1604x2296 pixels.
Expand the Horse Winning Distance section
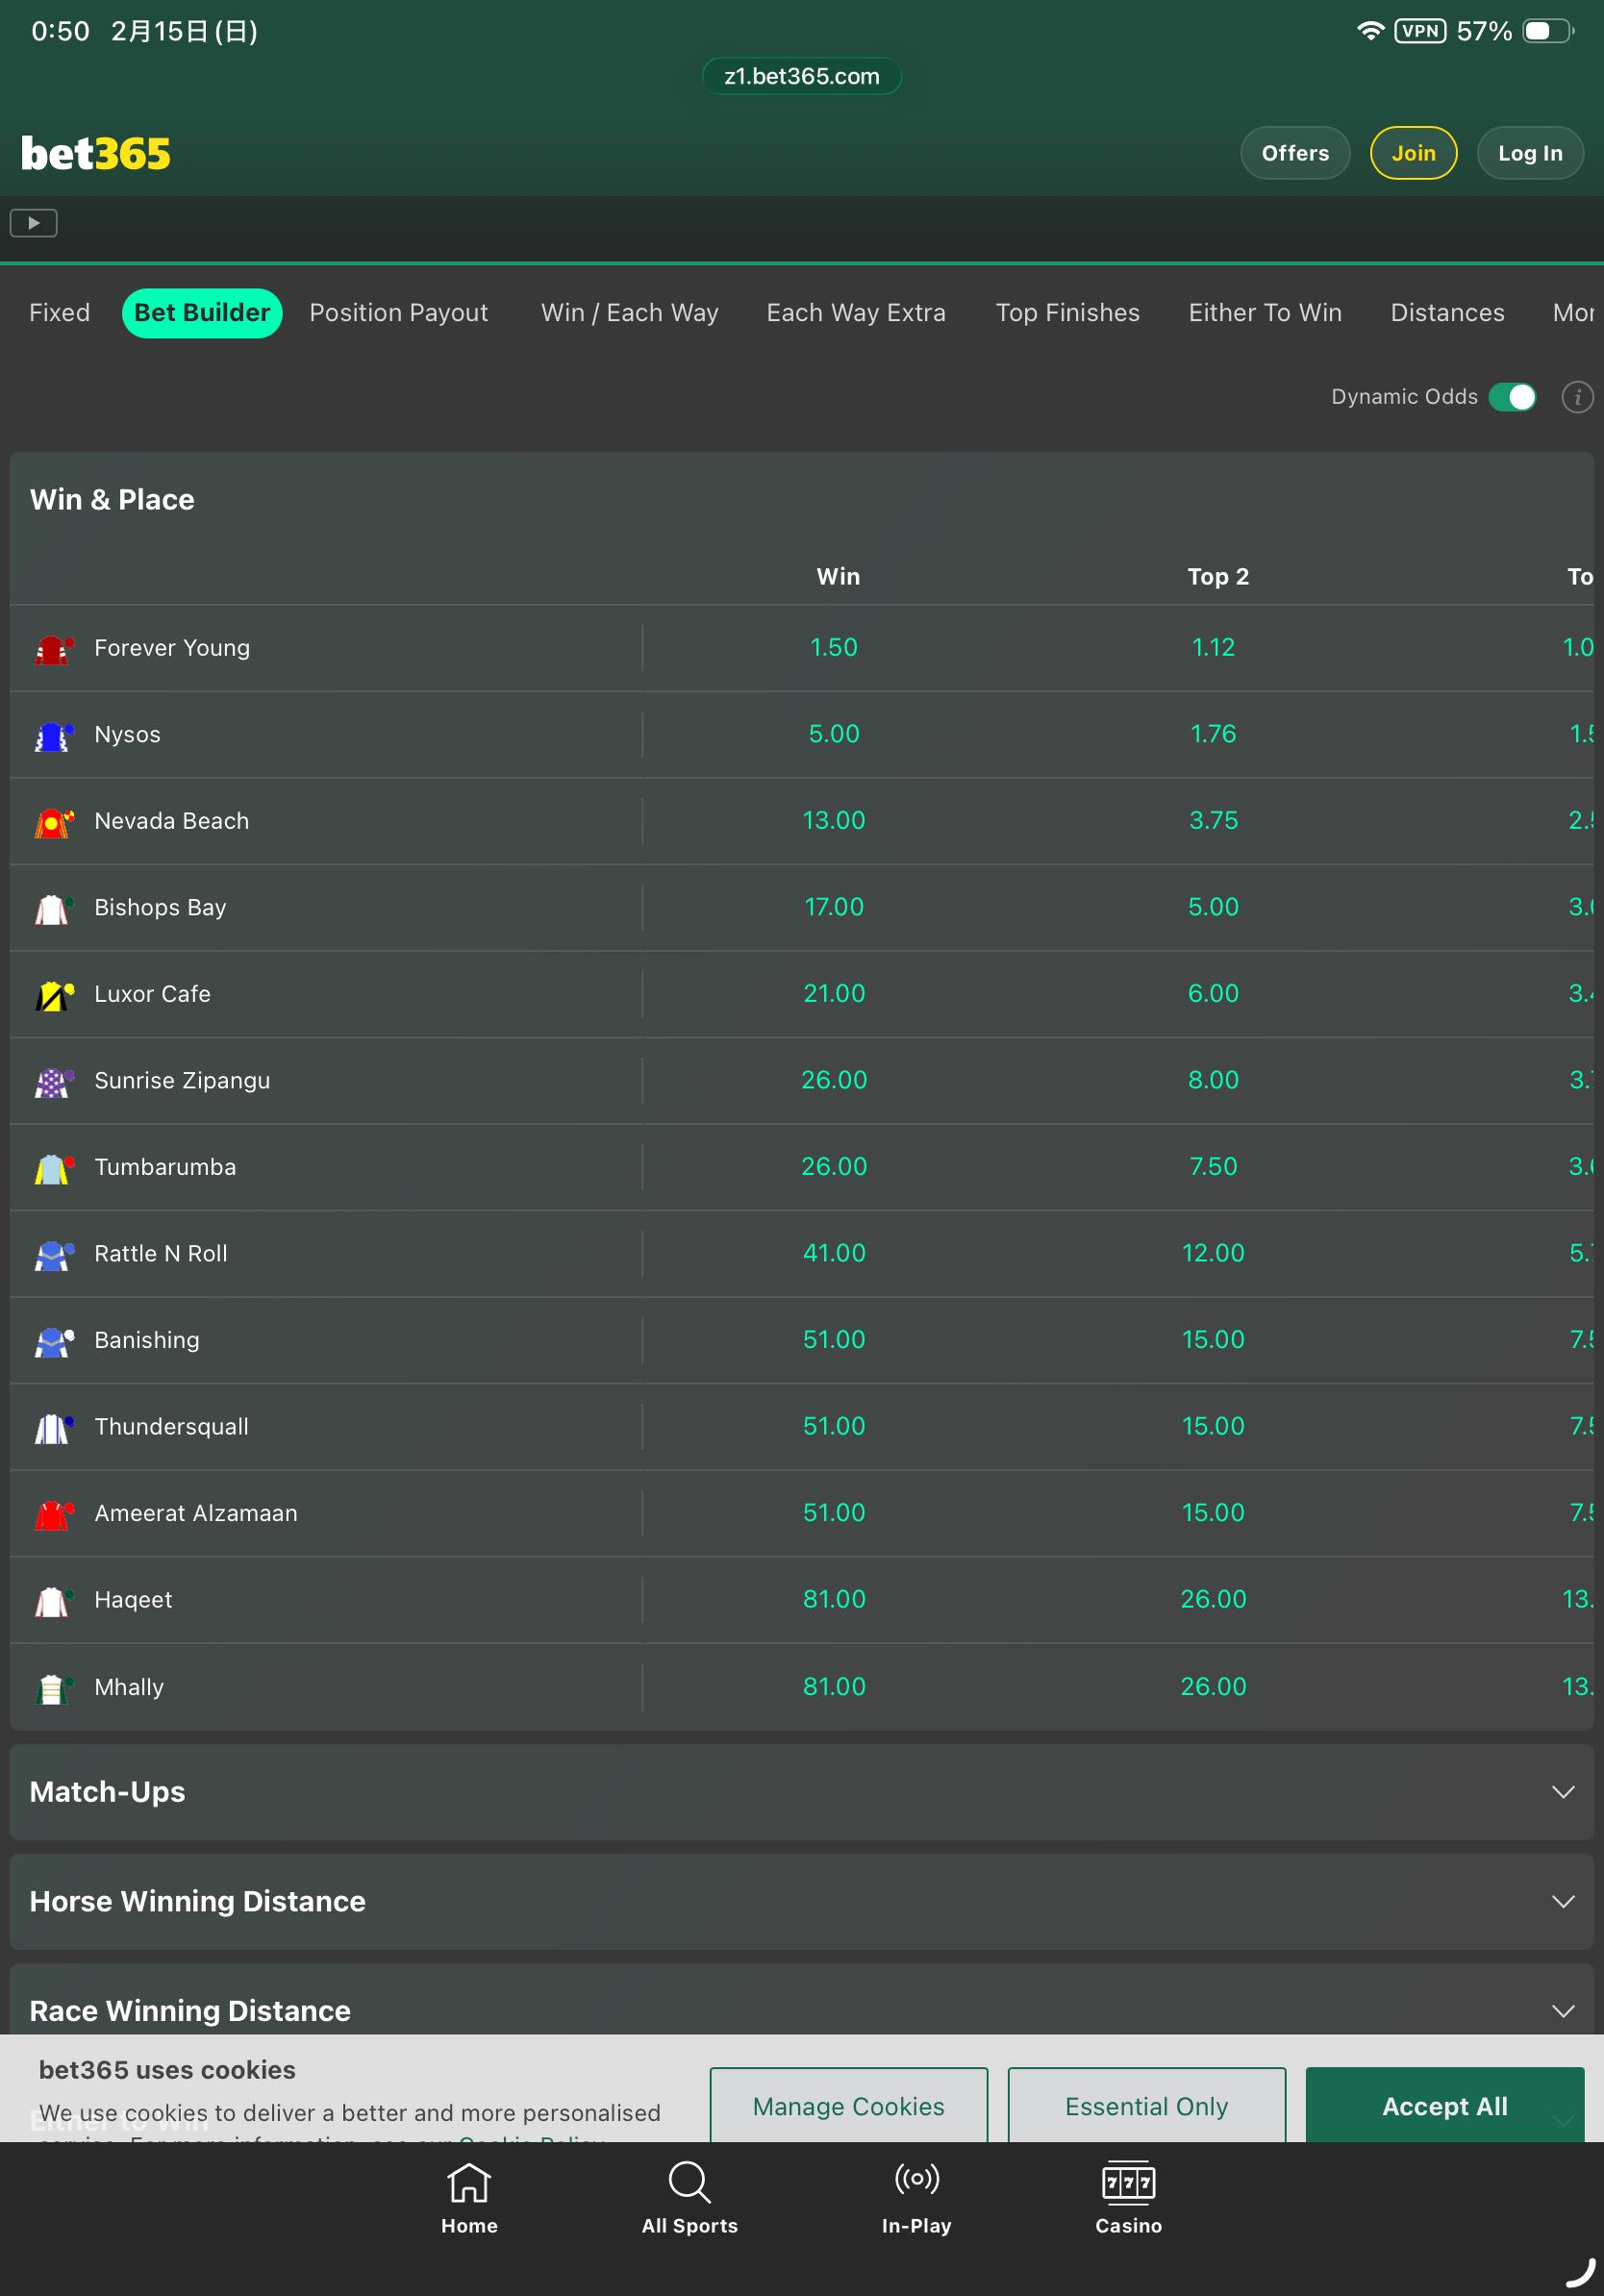tap(1563, 1901)
